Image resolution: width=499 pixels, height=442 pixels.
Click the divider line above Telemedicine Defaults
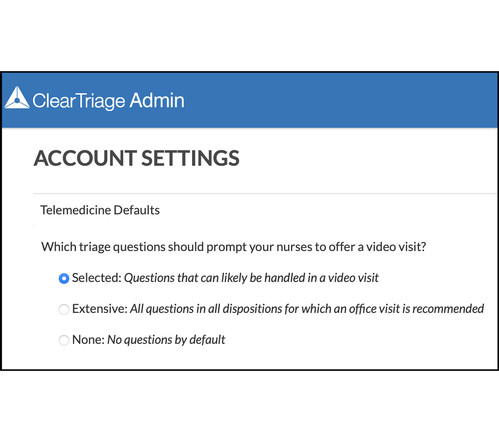265,193
